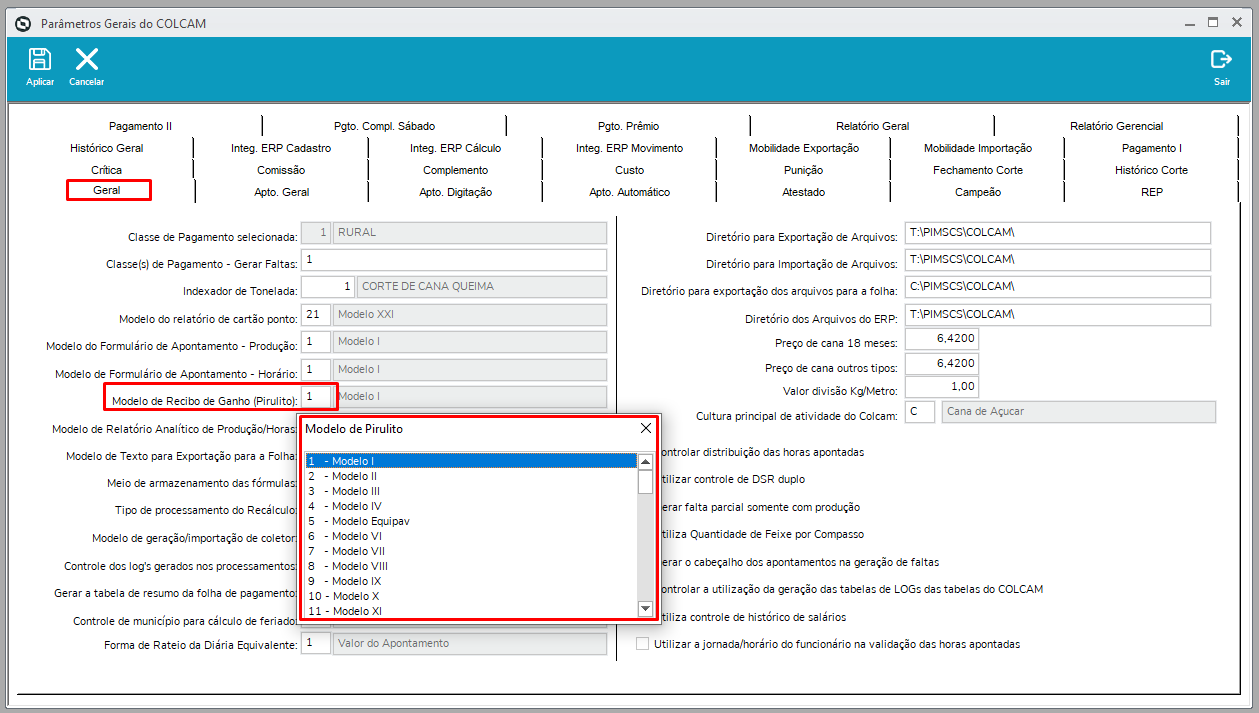
Task: Click the Classe(s) de Pagamento - Gerar Faltas field
Action: 454,260
